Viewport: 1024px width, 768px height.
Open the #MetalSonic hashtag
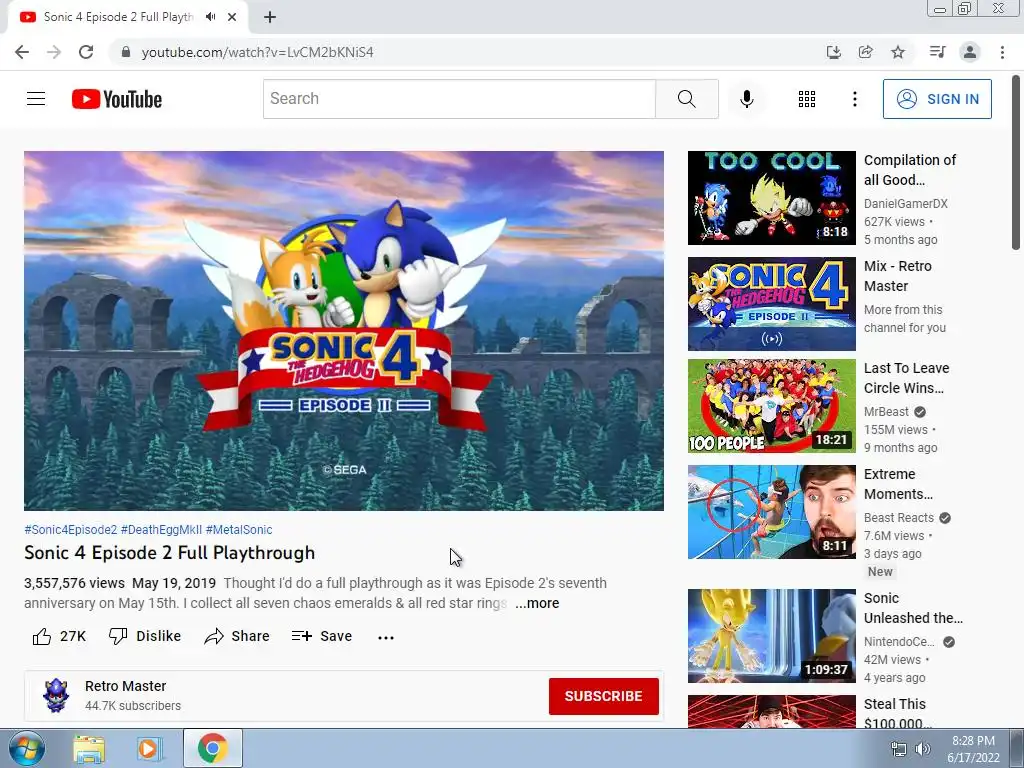[x=239, y=530]
